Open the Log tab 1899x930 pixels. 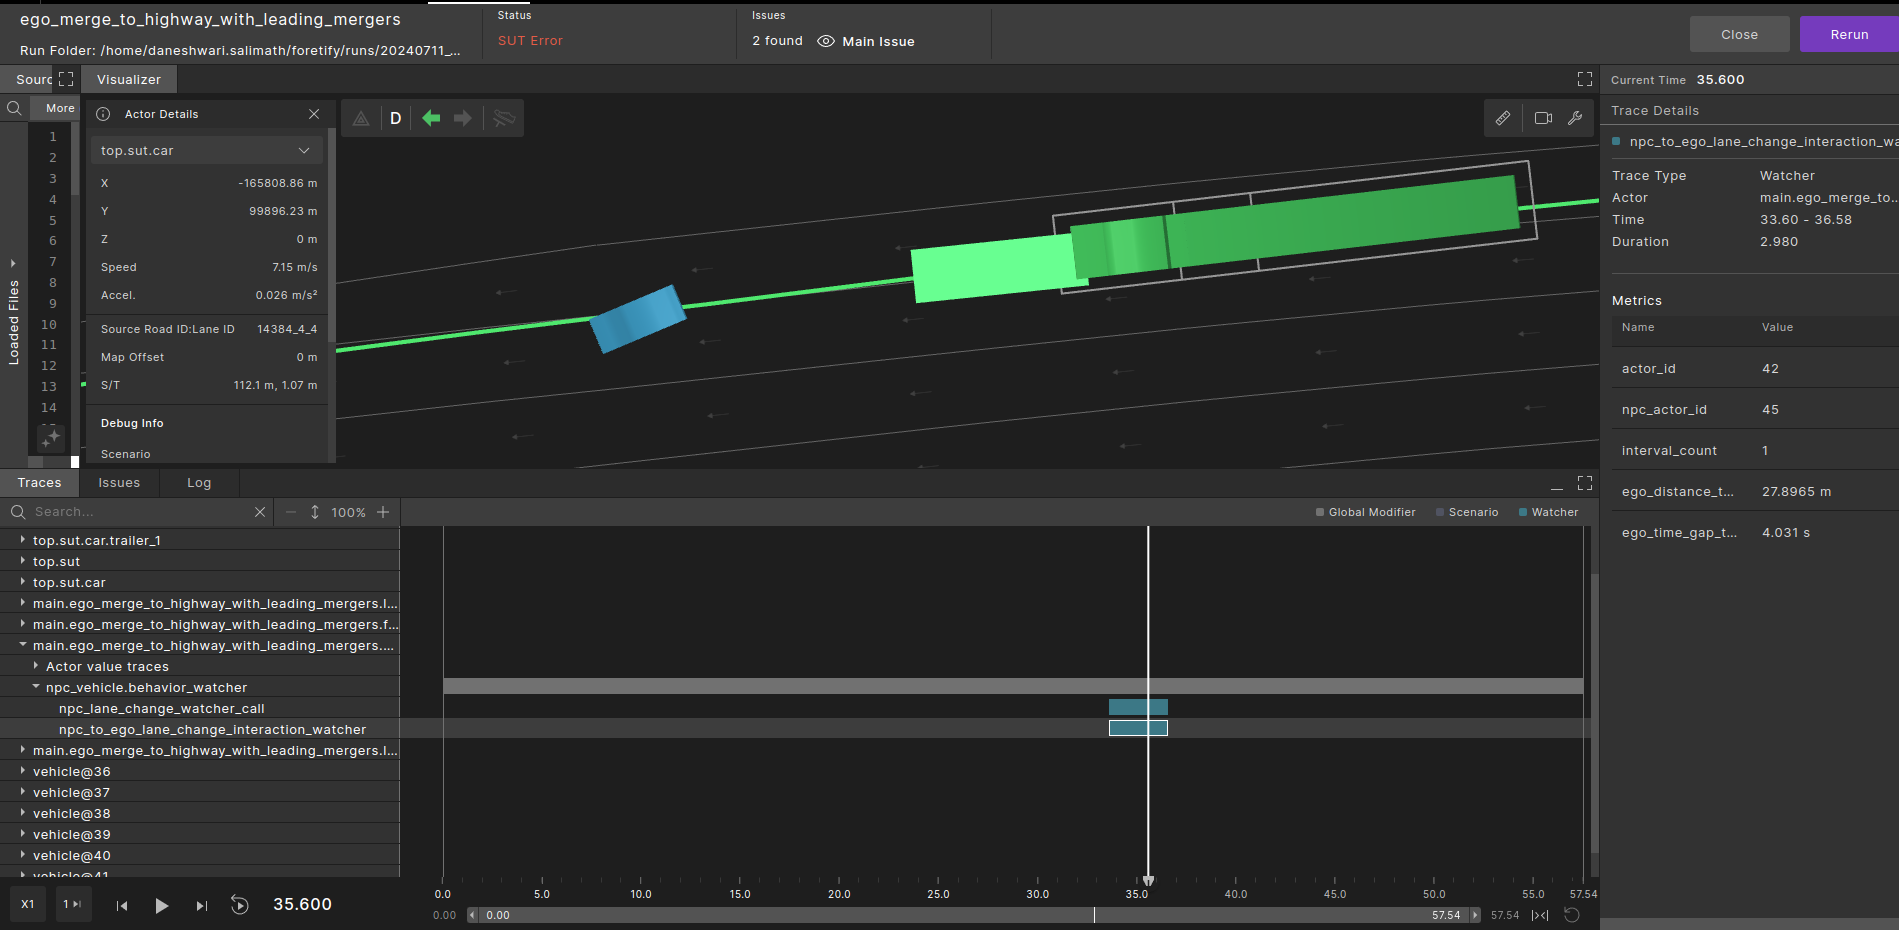(x=199, y=483)
